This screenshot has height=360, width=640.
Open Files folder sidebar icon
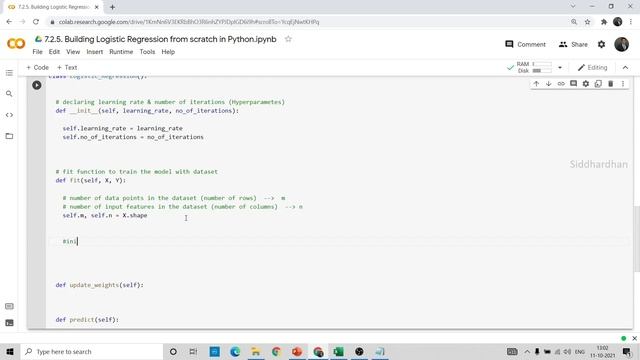(9, 136)
